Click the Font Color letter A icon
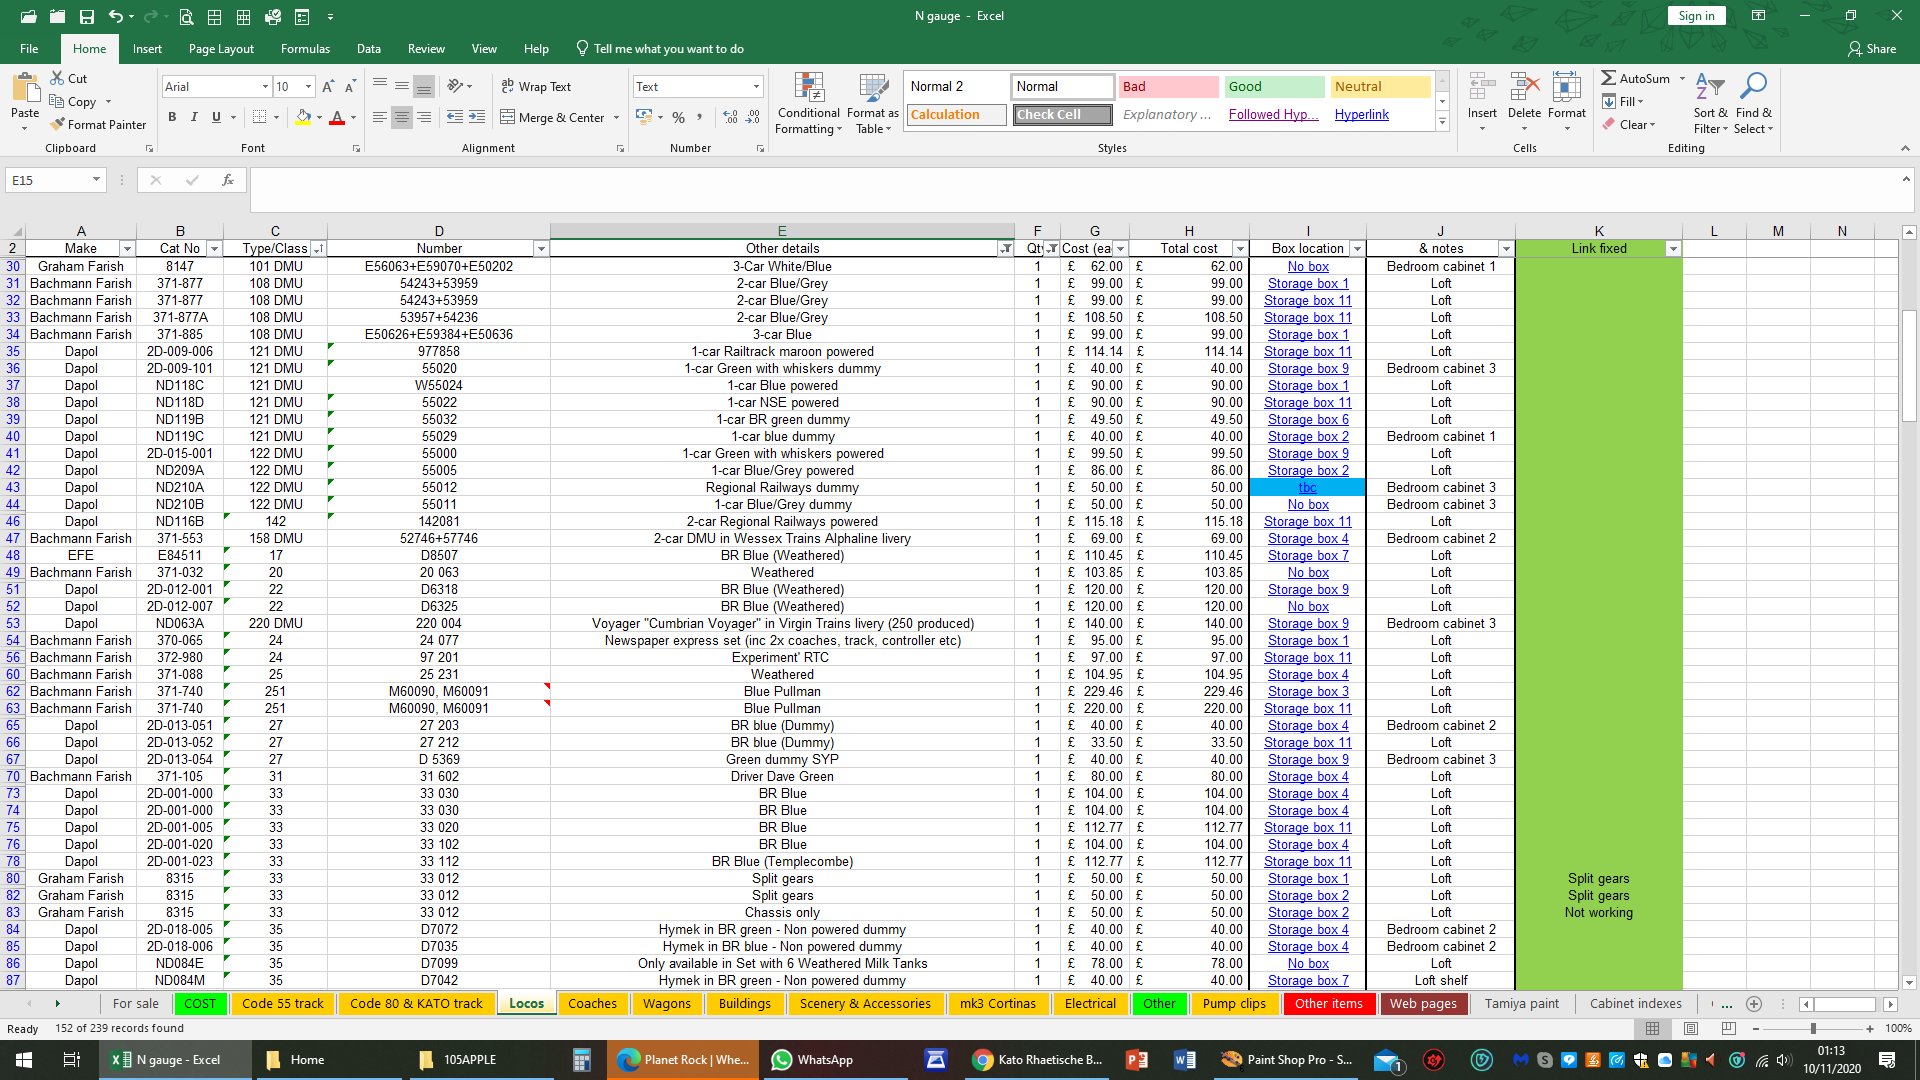Viewport: 1920px width, 1080px height. coord(337,117)
